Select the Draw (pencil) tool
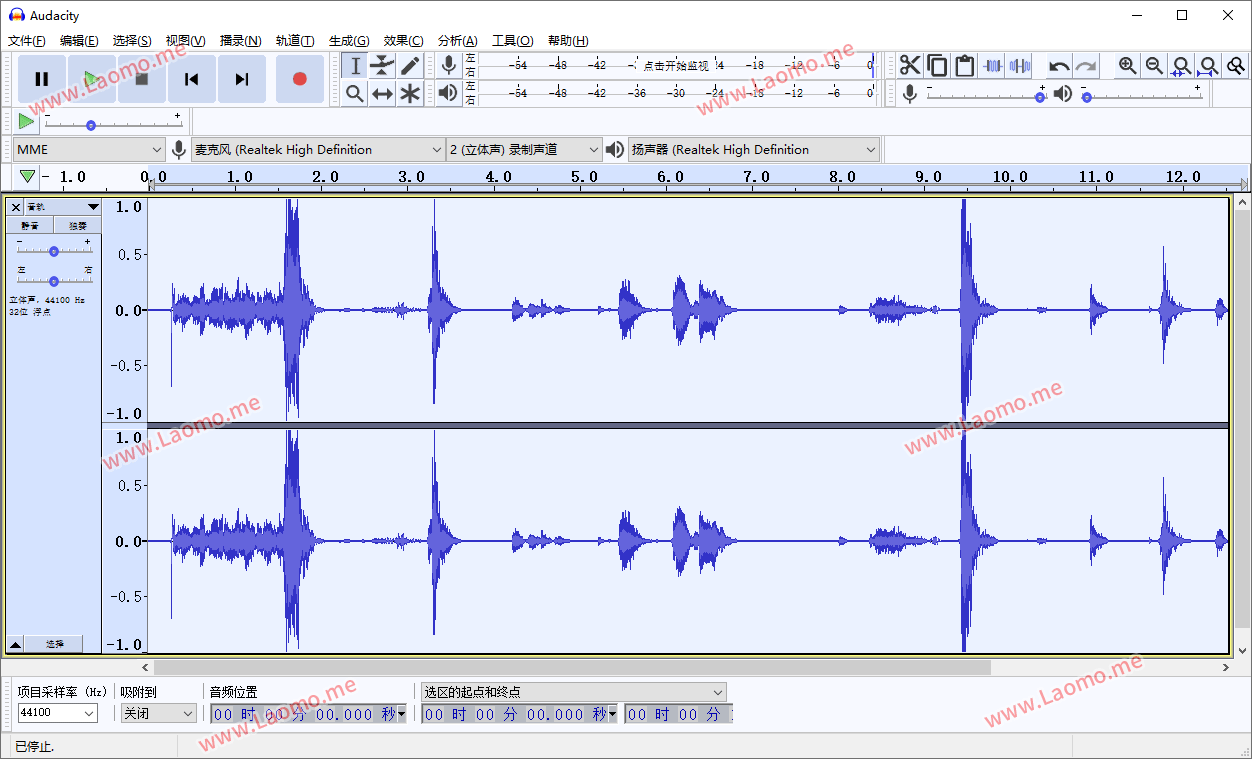This screenshot has width=1252, height=759. point(410,66)
